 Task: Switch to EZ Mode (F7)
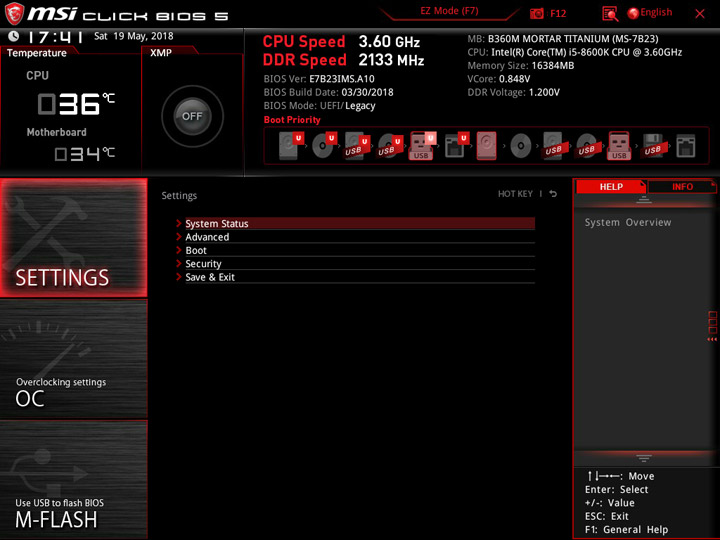pyautogui.click(x=449, y=11)
